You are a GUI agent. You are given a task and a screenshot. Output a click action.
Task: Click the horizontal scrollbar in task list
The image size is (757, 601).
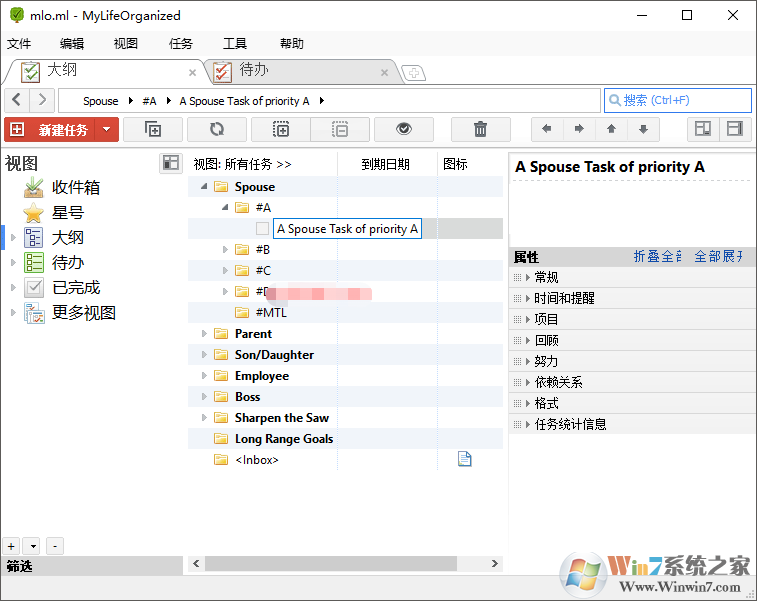click(x=331, y=563)
